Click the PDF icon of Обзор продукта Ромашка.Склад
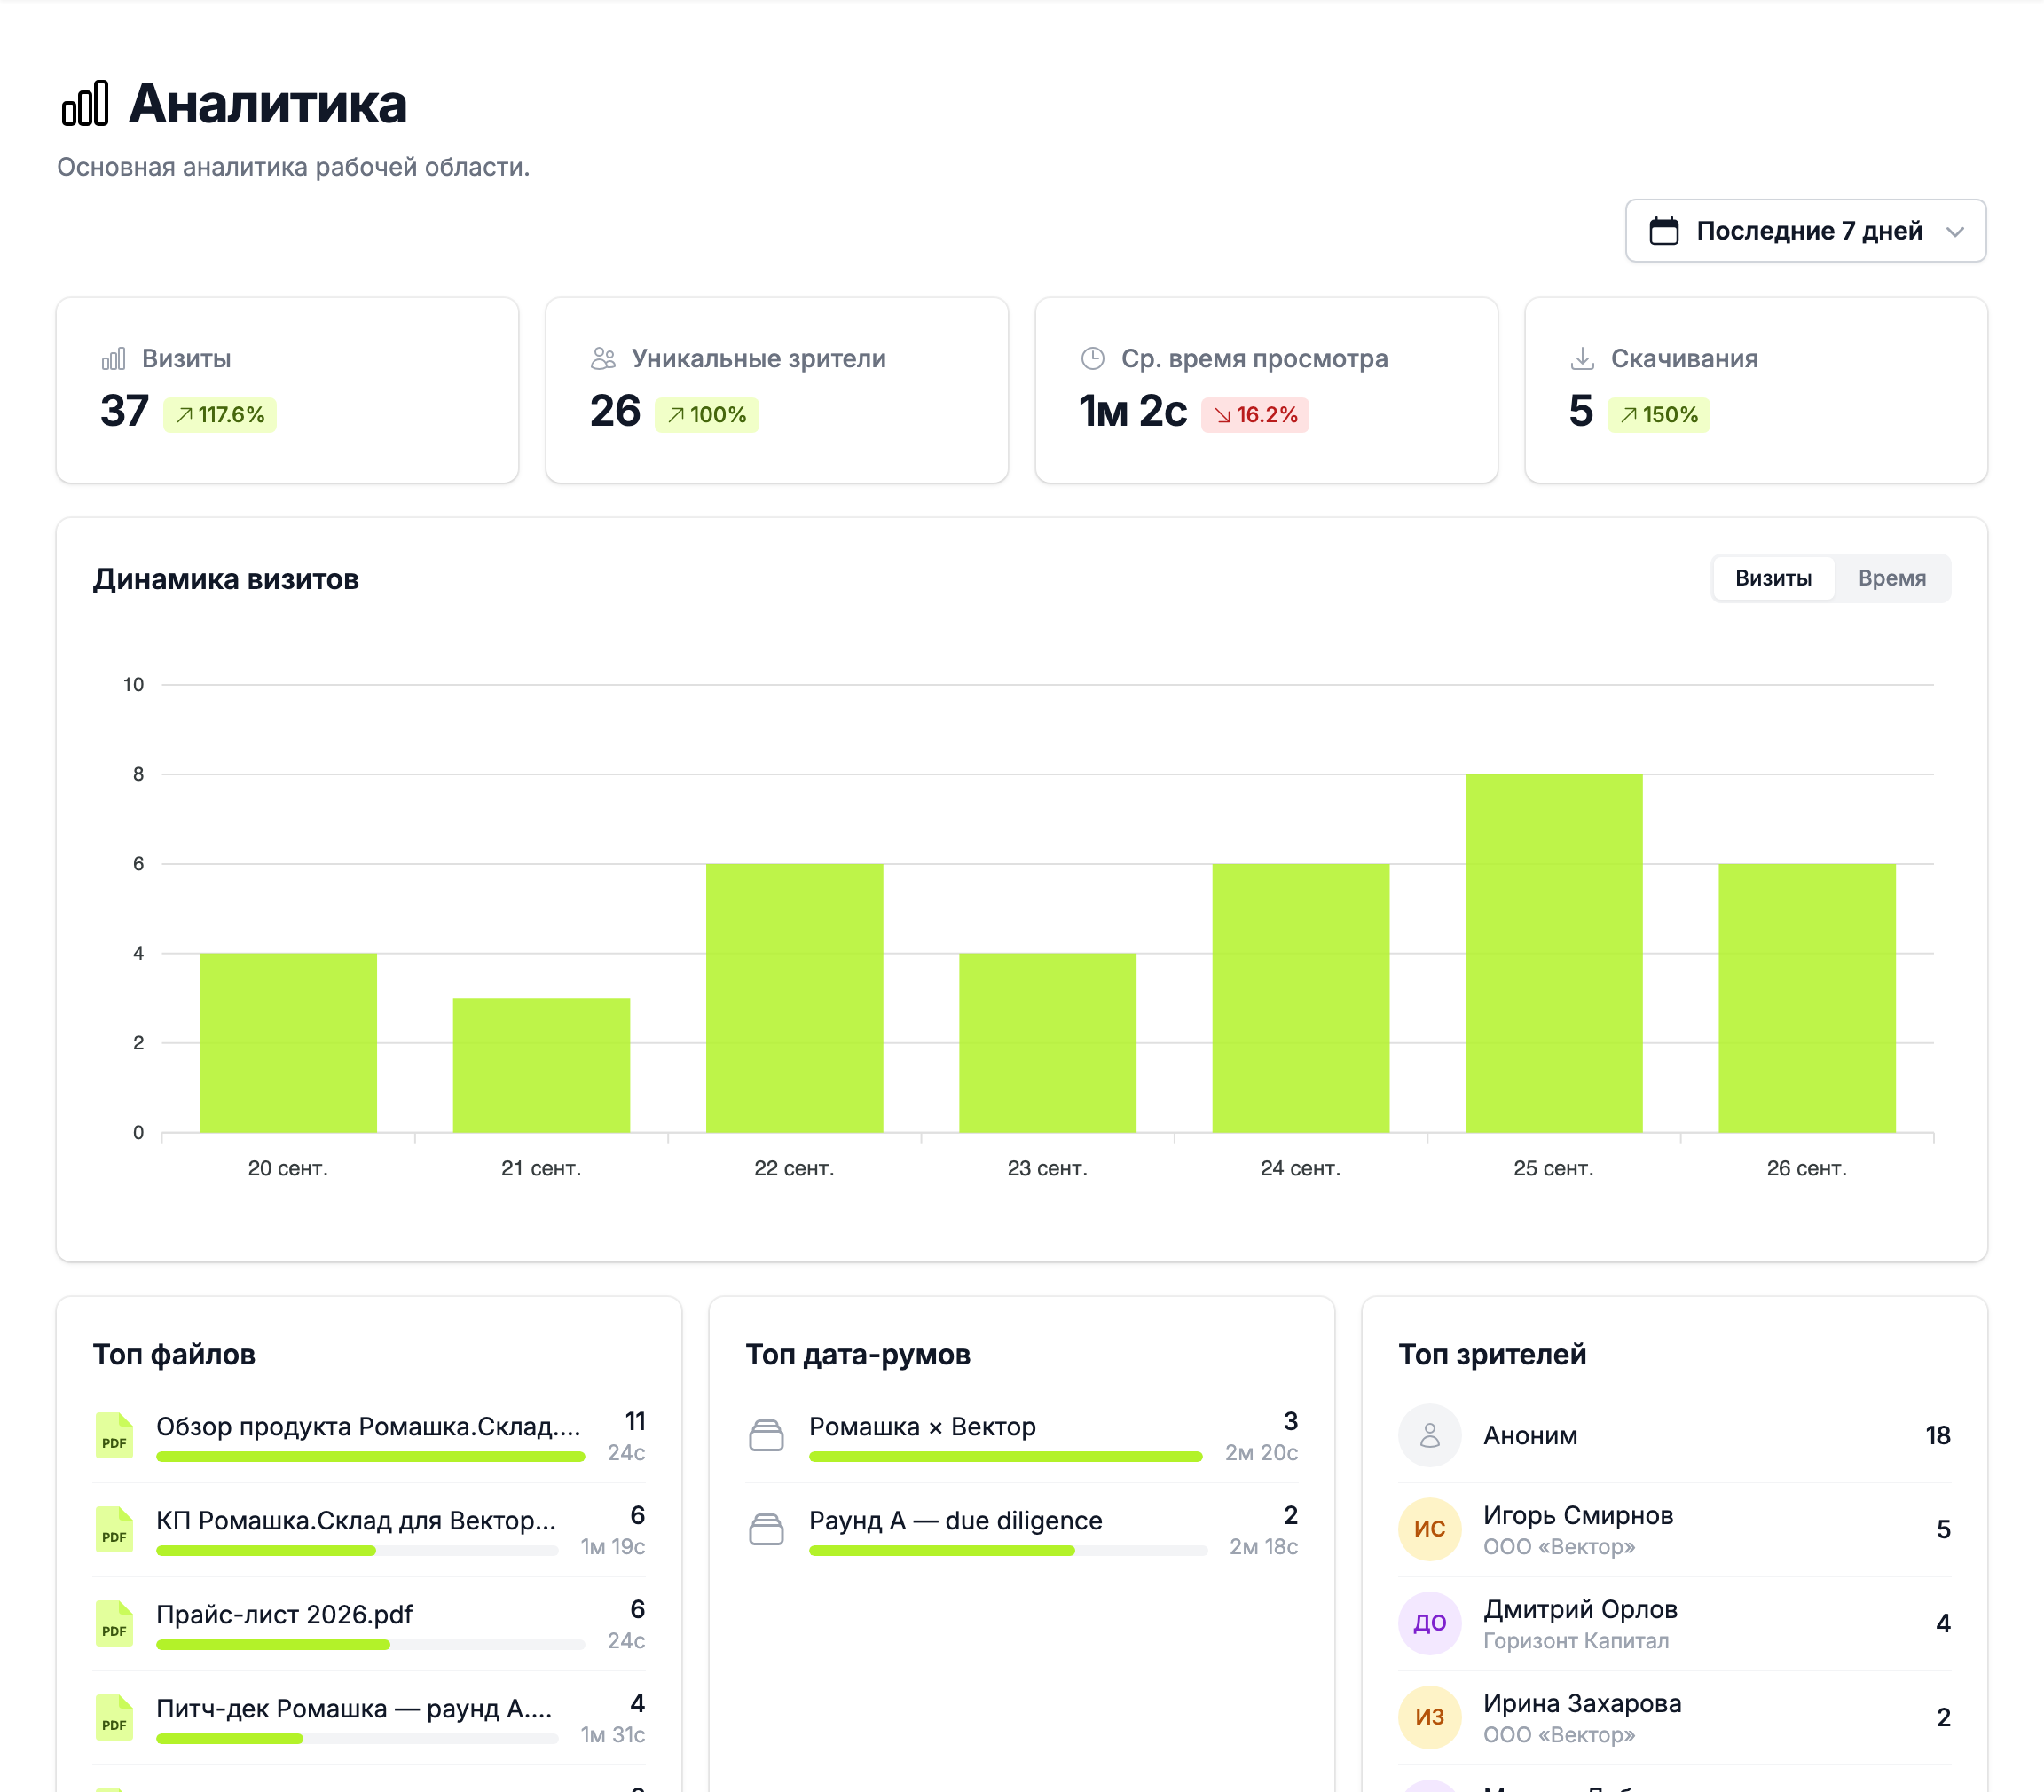Viewport: 2044px width, 1792px height. [x=114, y=1435]
